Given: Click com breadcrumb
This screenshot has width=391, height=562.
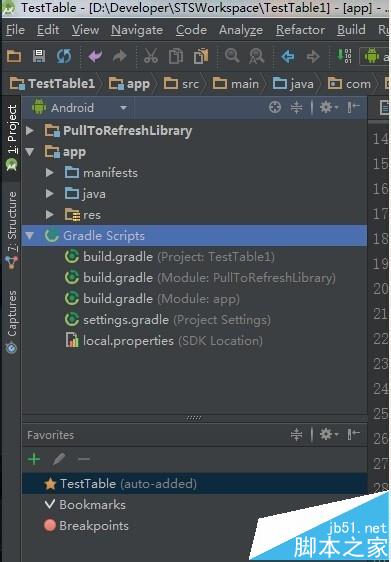Looking at the screenshot, I should tap(349, 84).
